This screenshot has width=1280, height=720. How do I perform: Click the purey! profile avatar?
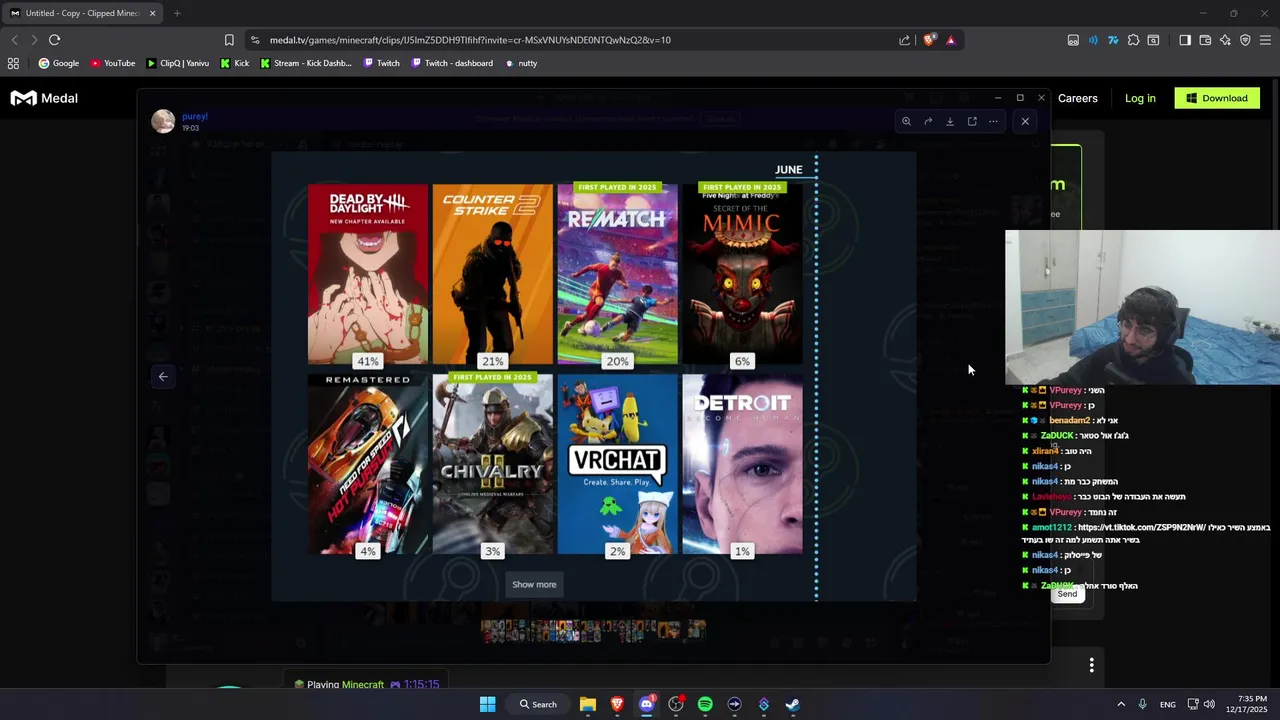163,121
